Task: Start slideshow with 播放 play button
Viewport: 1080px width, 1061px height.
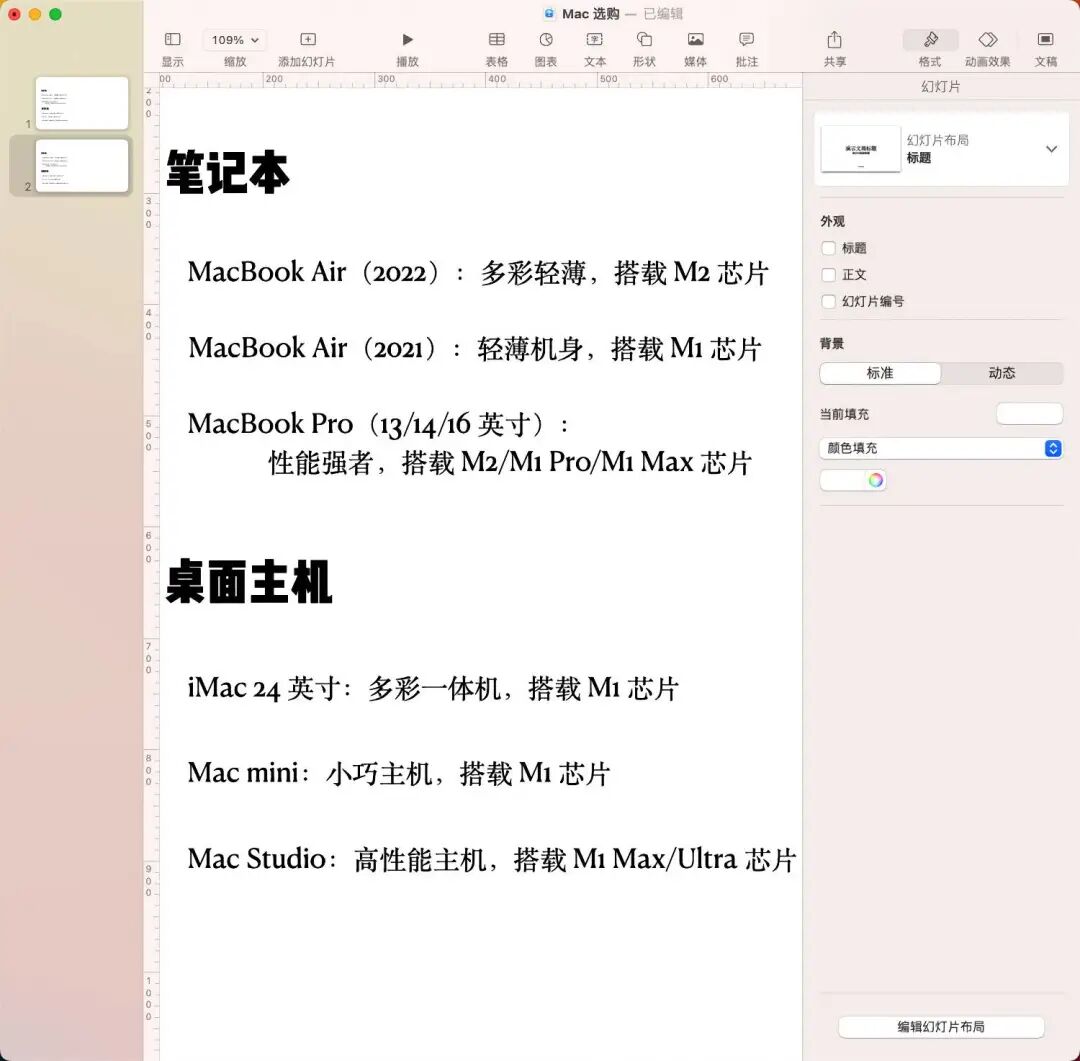Action: 407,39
